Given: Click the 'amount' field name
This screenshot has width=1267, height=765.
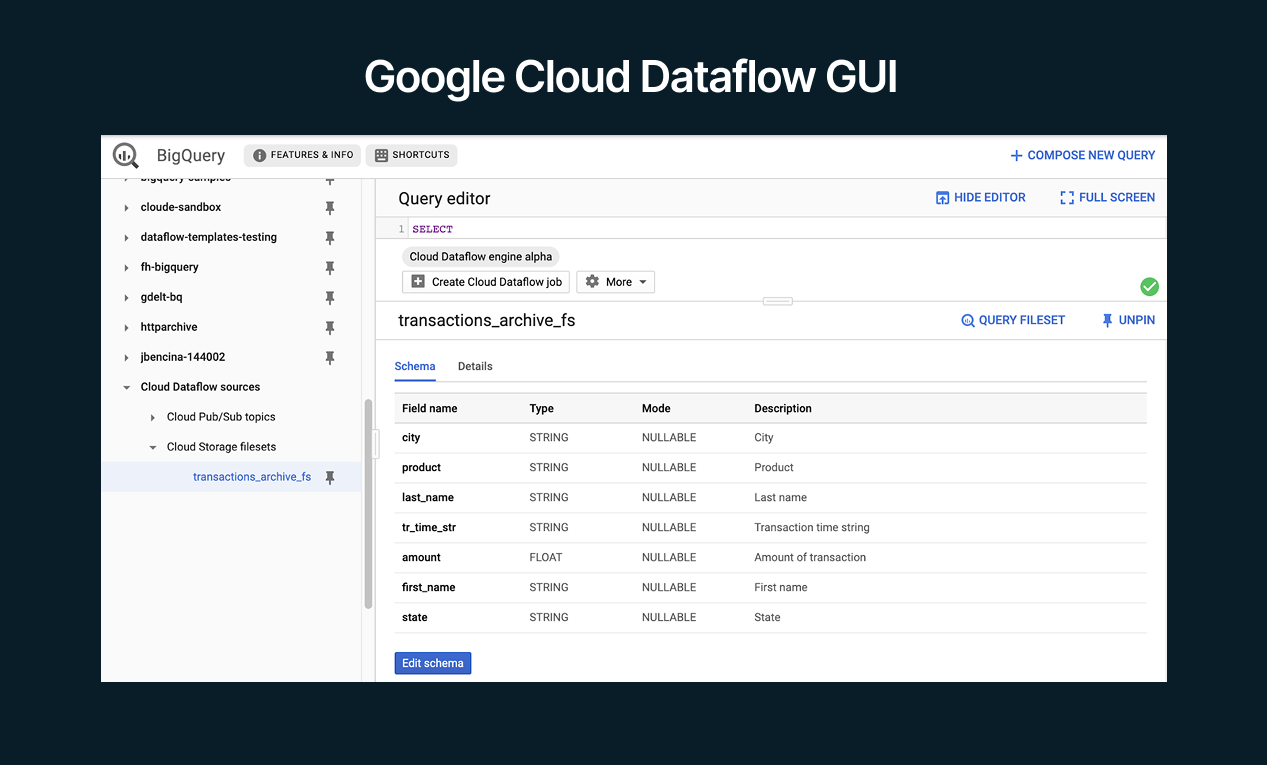Looking at the screenshot, I should 421,558.
